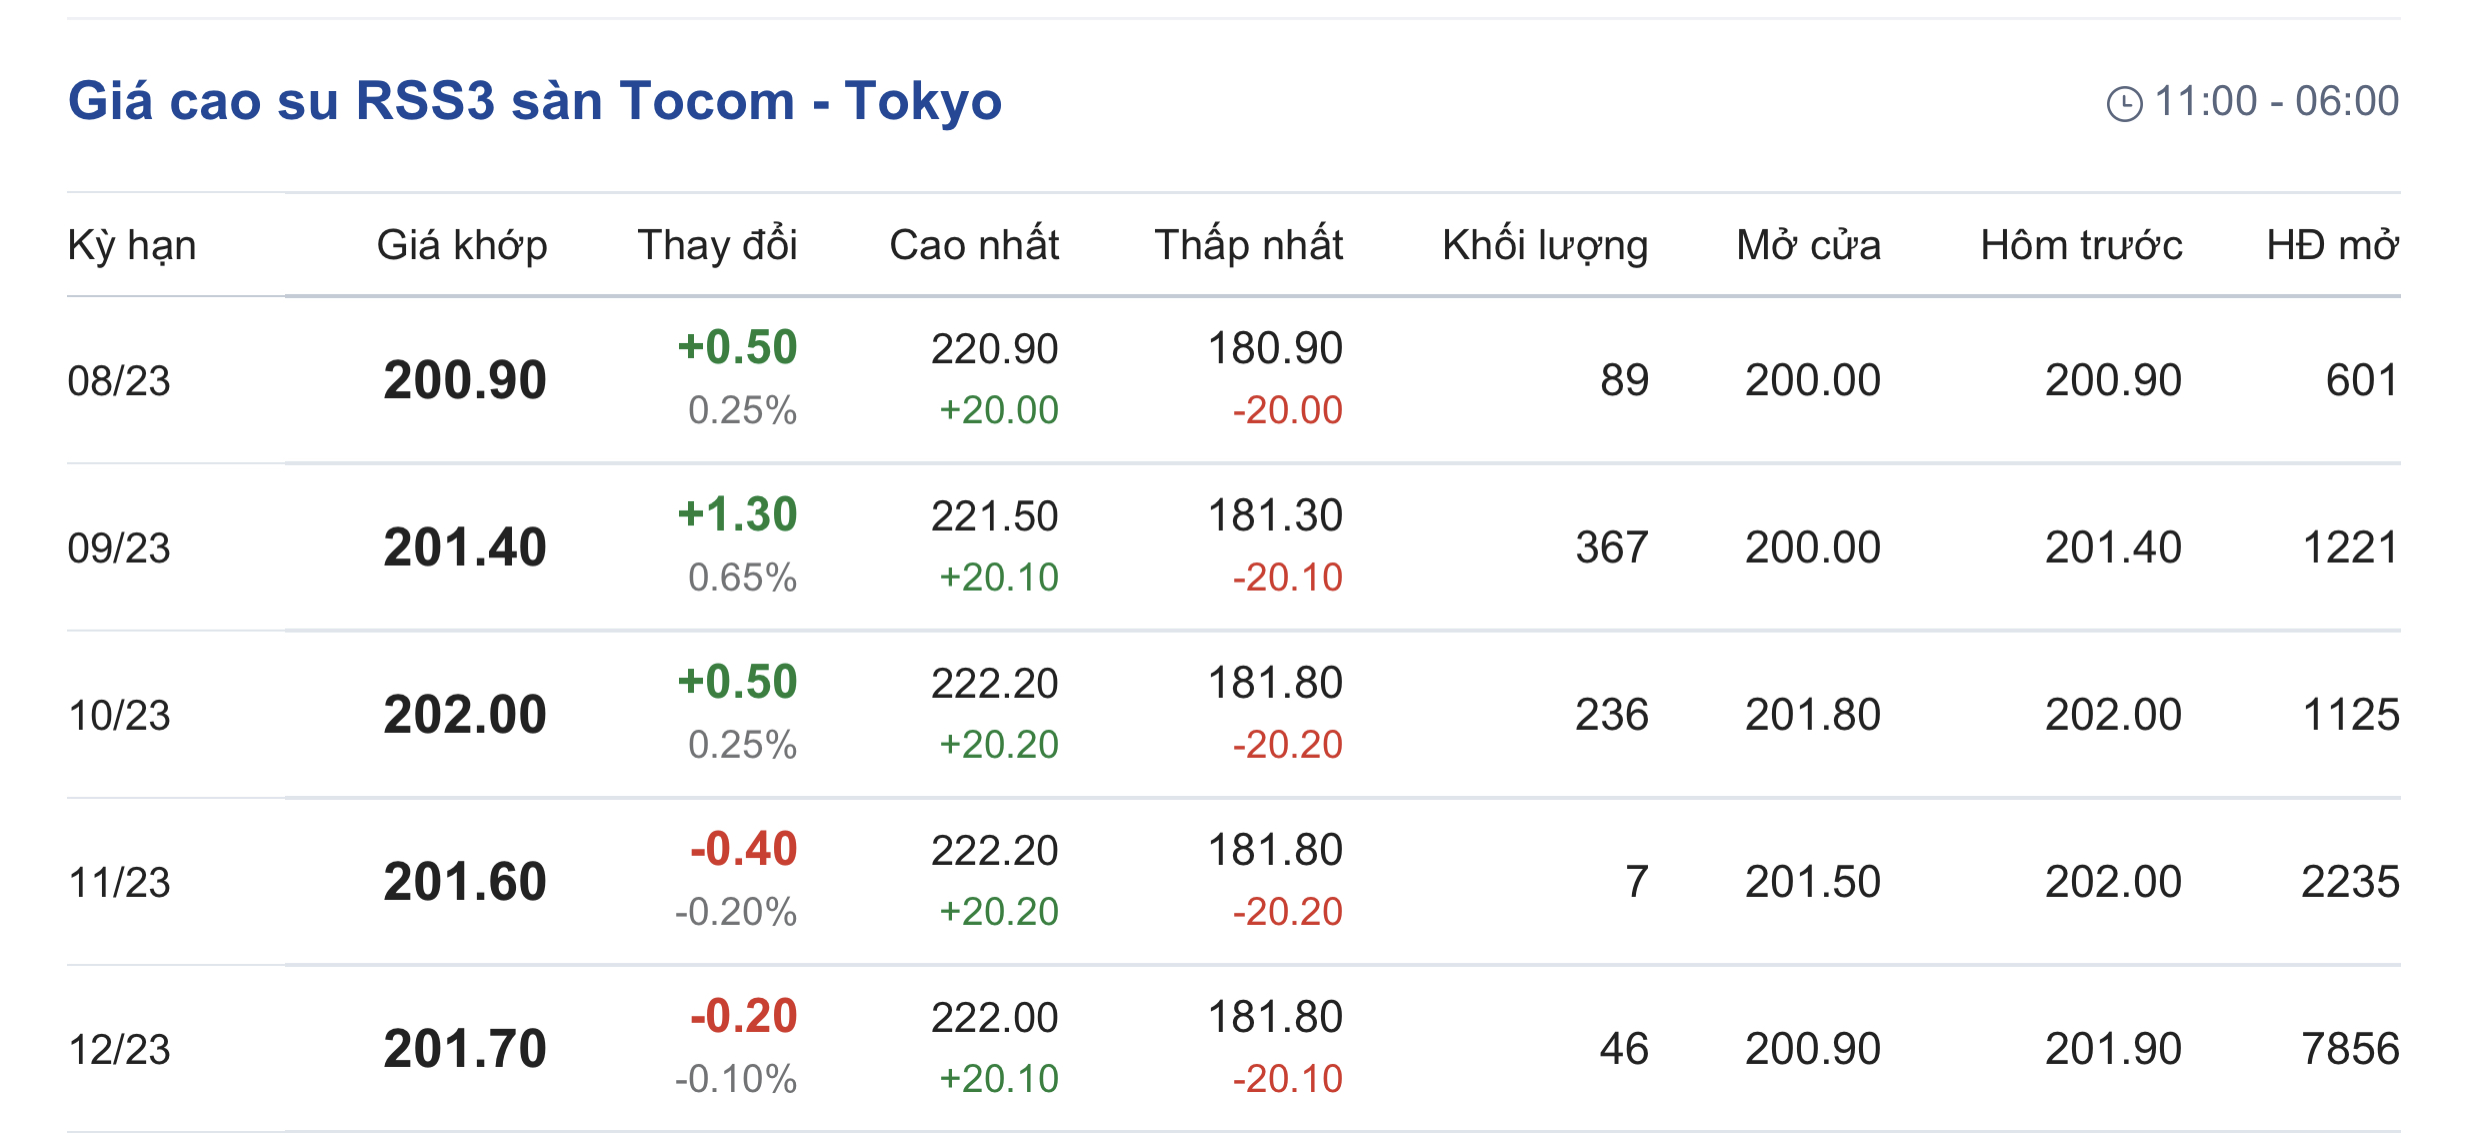Click the 09/23 contract term

click(119, 548)
